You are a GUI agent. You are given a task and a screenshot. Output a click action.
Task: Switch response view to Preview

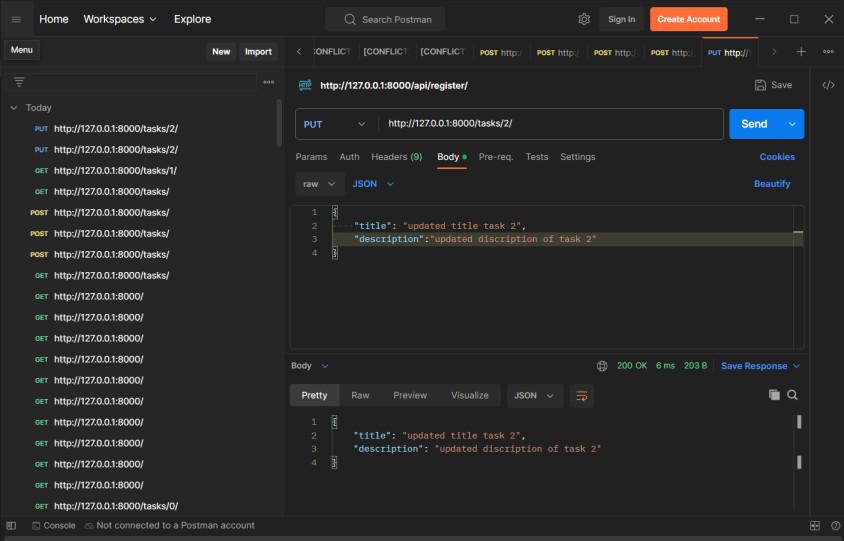[410, 395]
